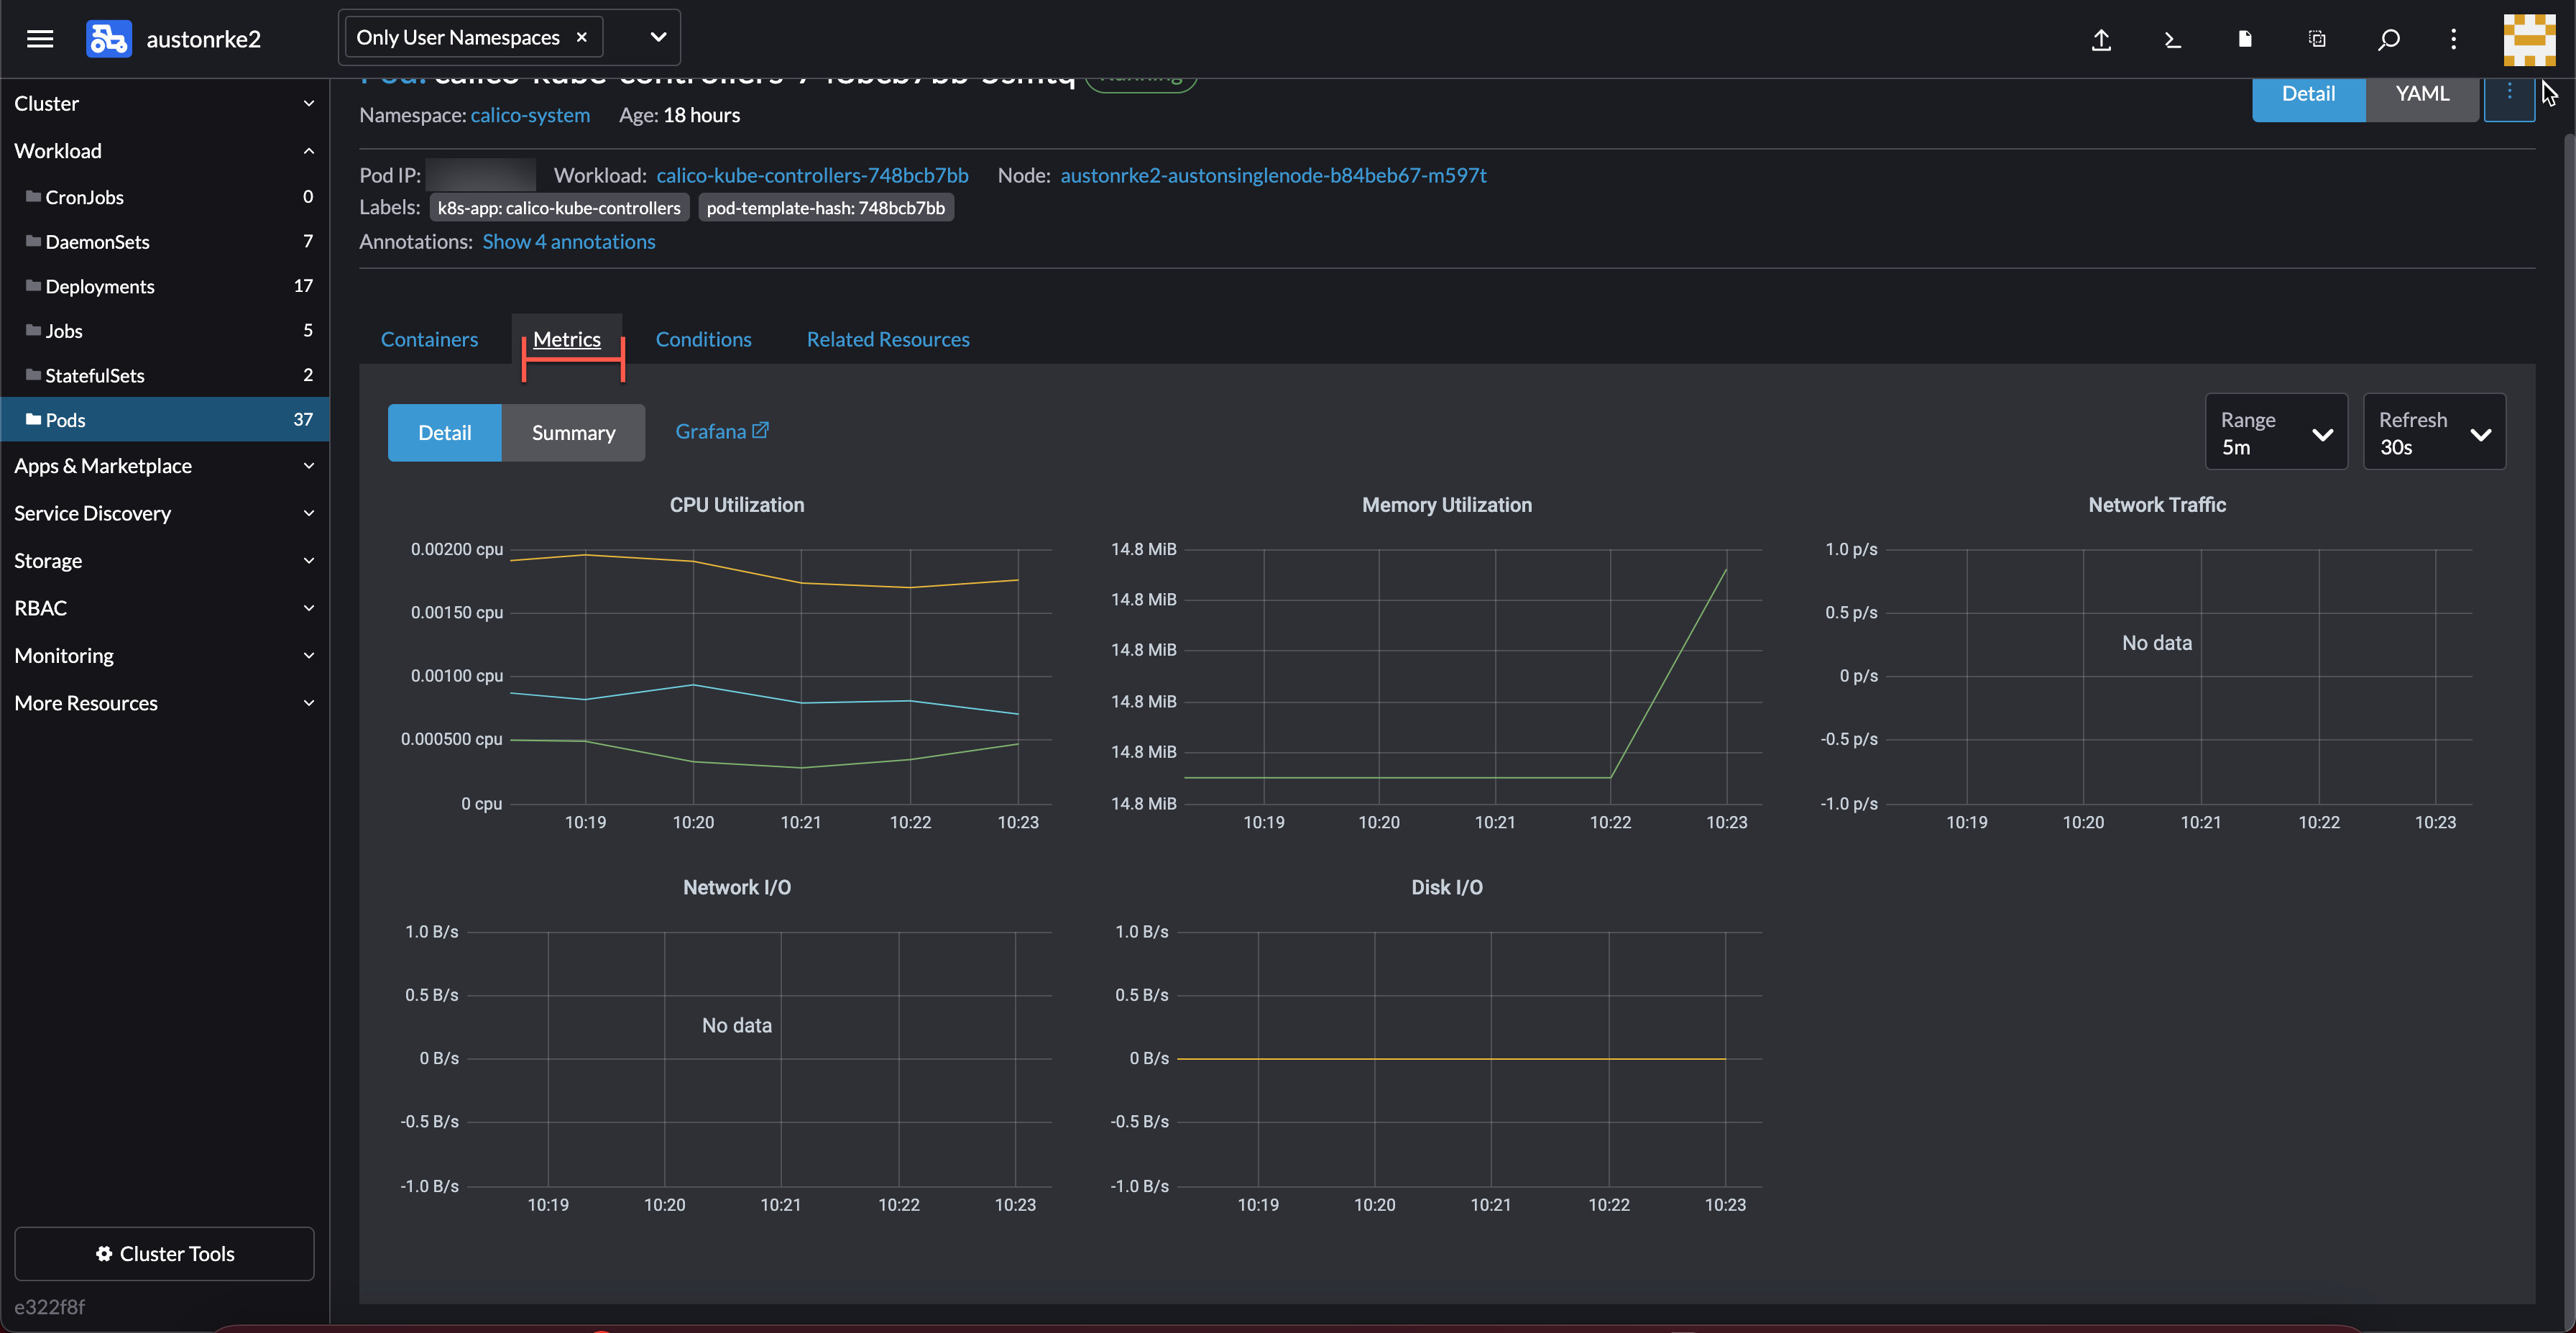Click the import YAML upload icon
2576x1333 pixels.
tap(2101, 40)
